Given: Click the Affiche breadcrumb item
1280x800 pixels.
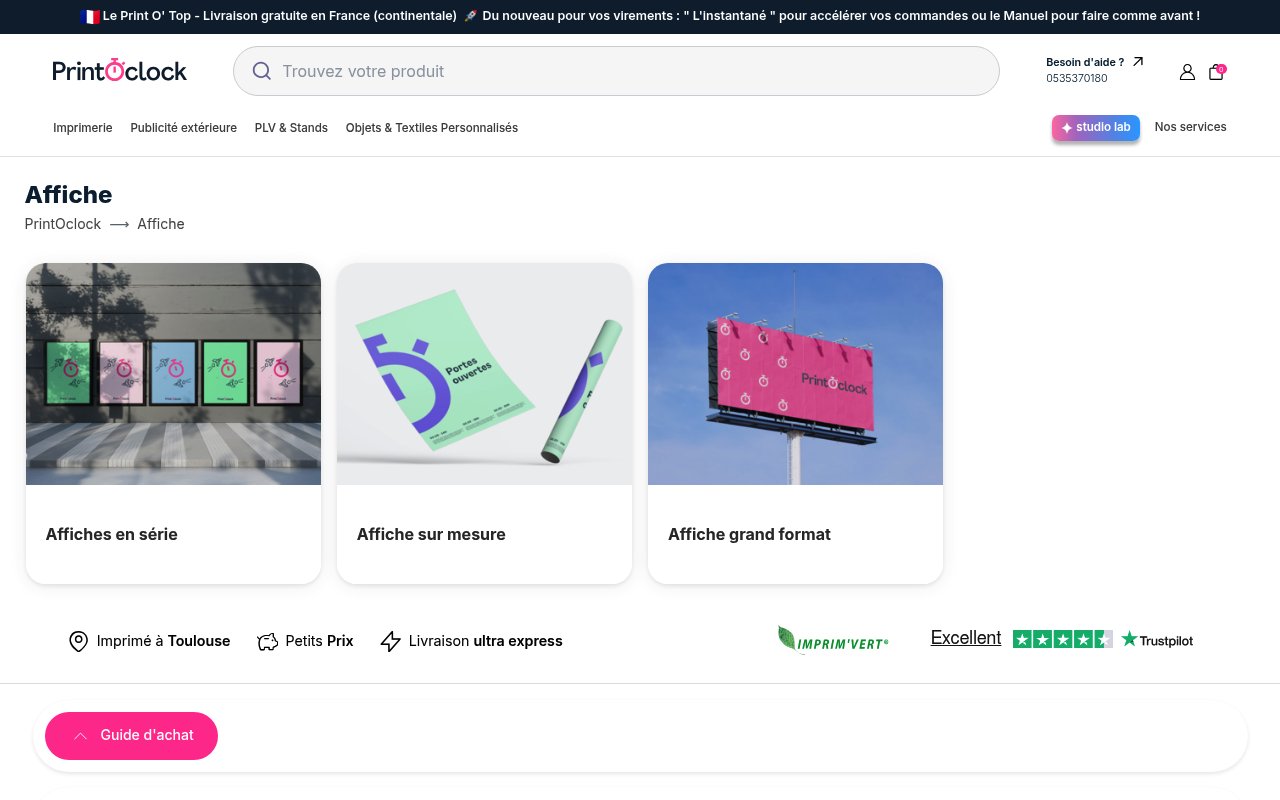Looking at the screenshot, I should coord(161,224).
